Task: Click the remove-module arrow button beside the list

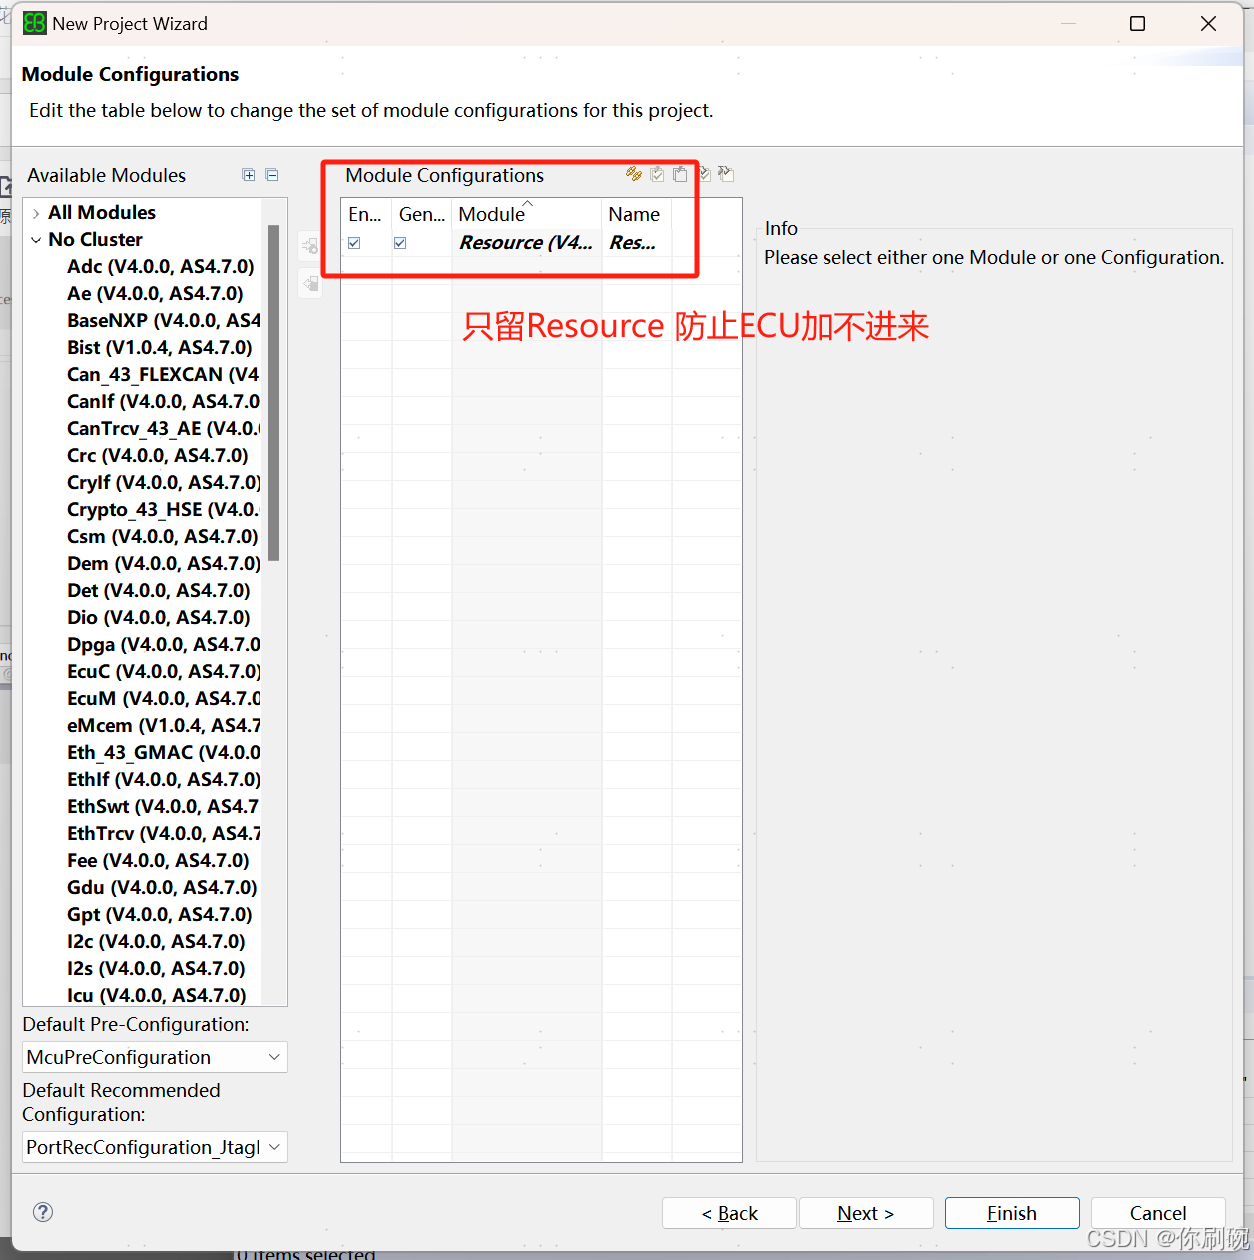Action: [310, 284]
